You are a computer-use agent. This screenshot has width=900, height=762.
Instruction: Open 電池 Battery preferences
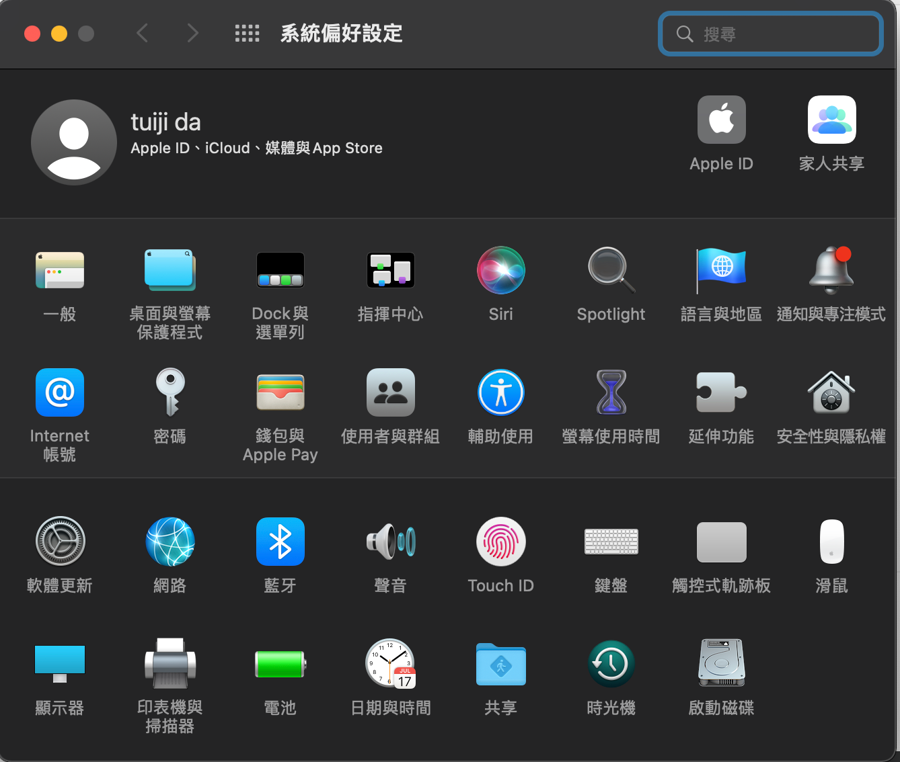(280, 664)
